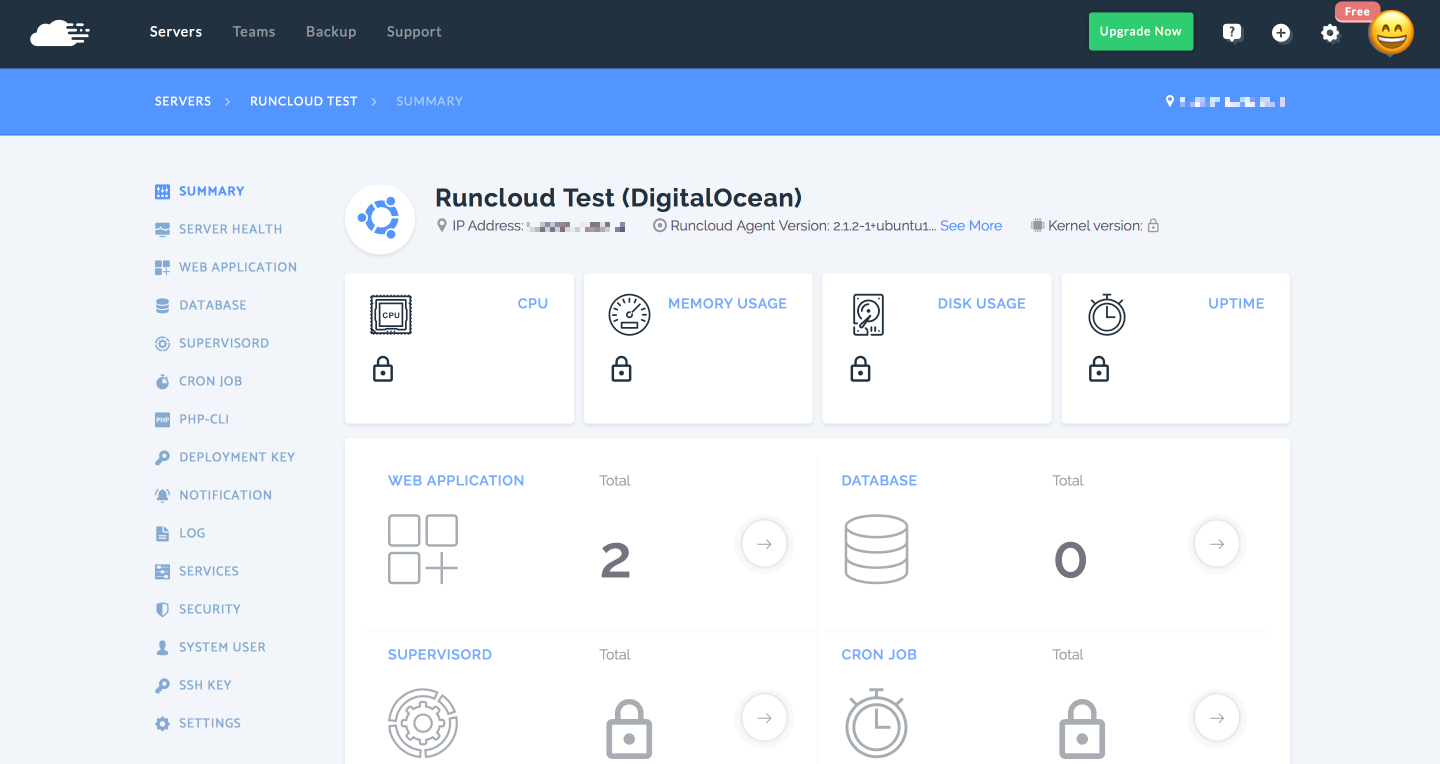Open Support in the top navigation

(x=414, y=32)
